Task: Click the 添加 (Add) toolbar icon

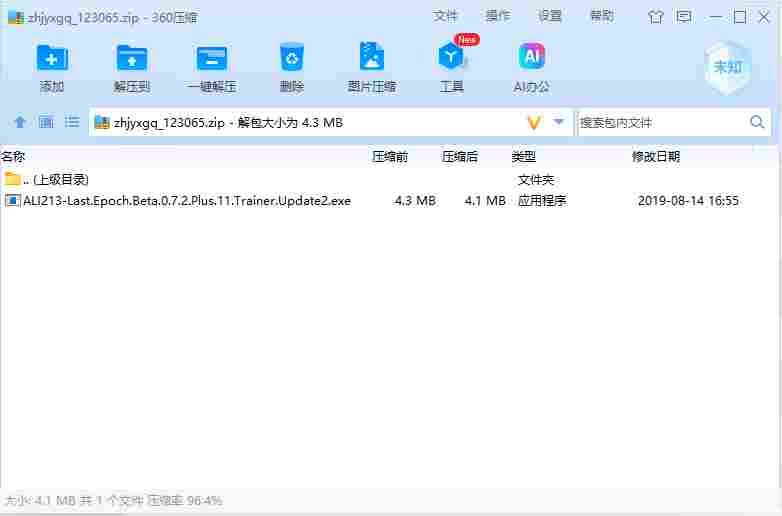Action: click(52, 58)
